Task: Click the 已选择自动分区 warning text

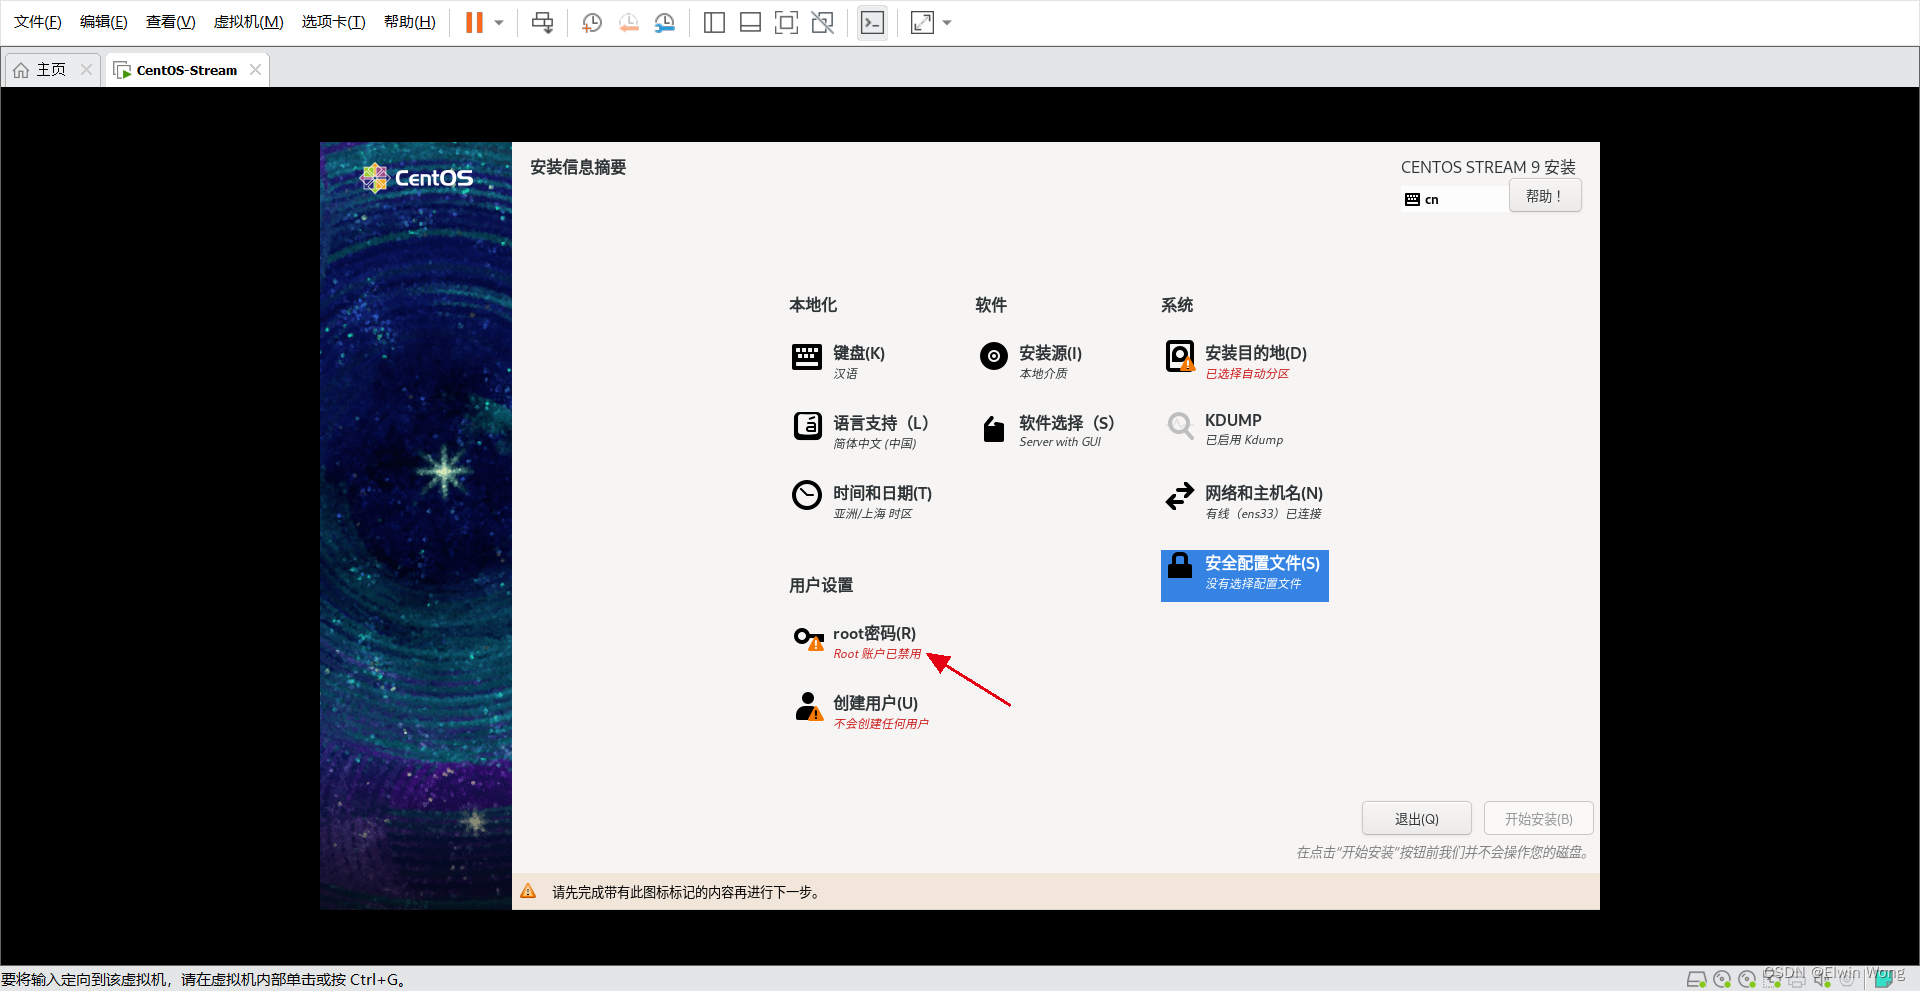Action: [1247, 374]
